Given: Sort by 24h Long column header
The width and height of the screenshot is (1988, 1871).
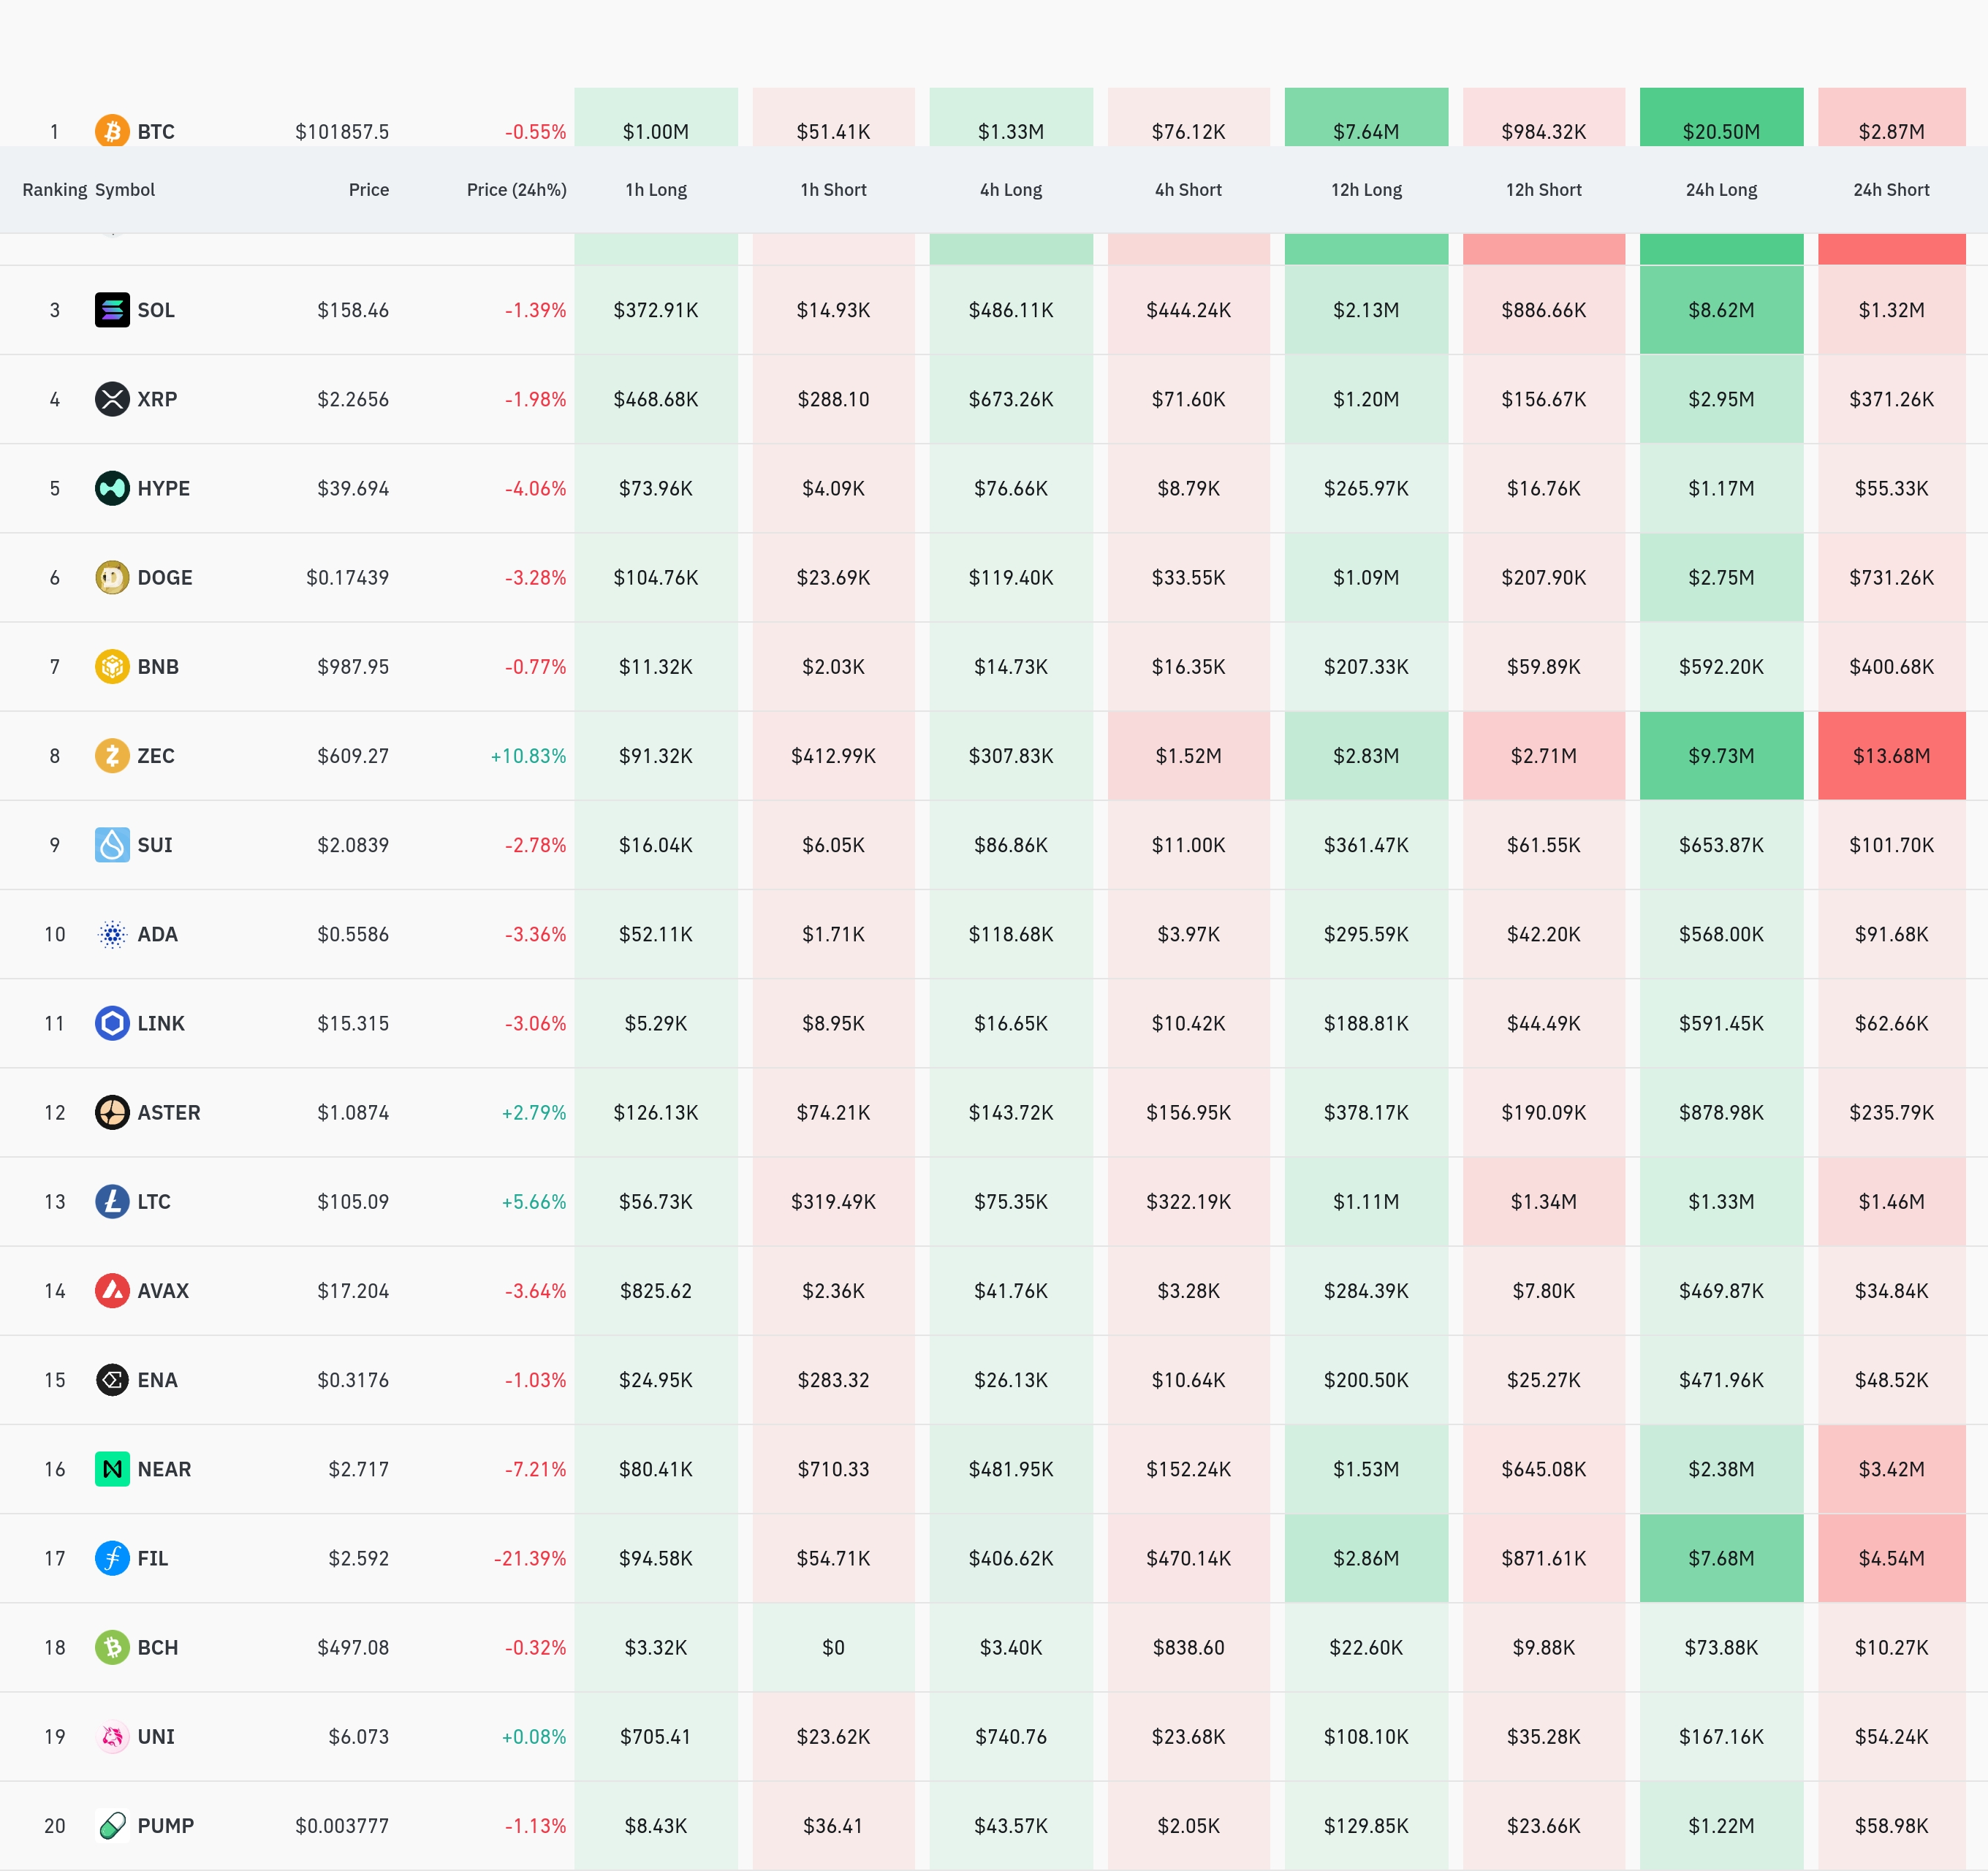Looking at the screenshot, I should (x=1721, y=190).
